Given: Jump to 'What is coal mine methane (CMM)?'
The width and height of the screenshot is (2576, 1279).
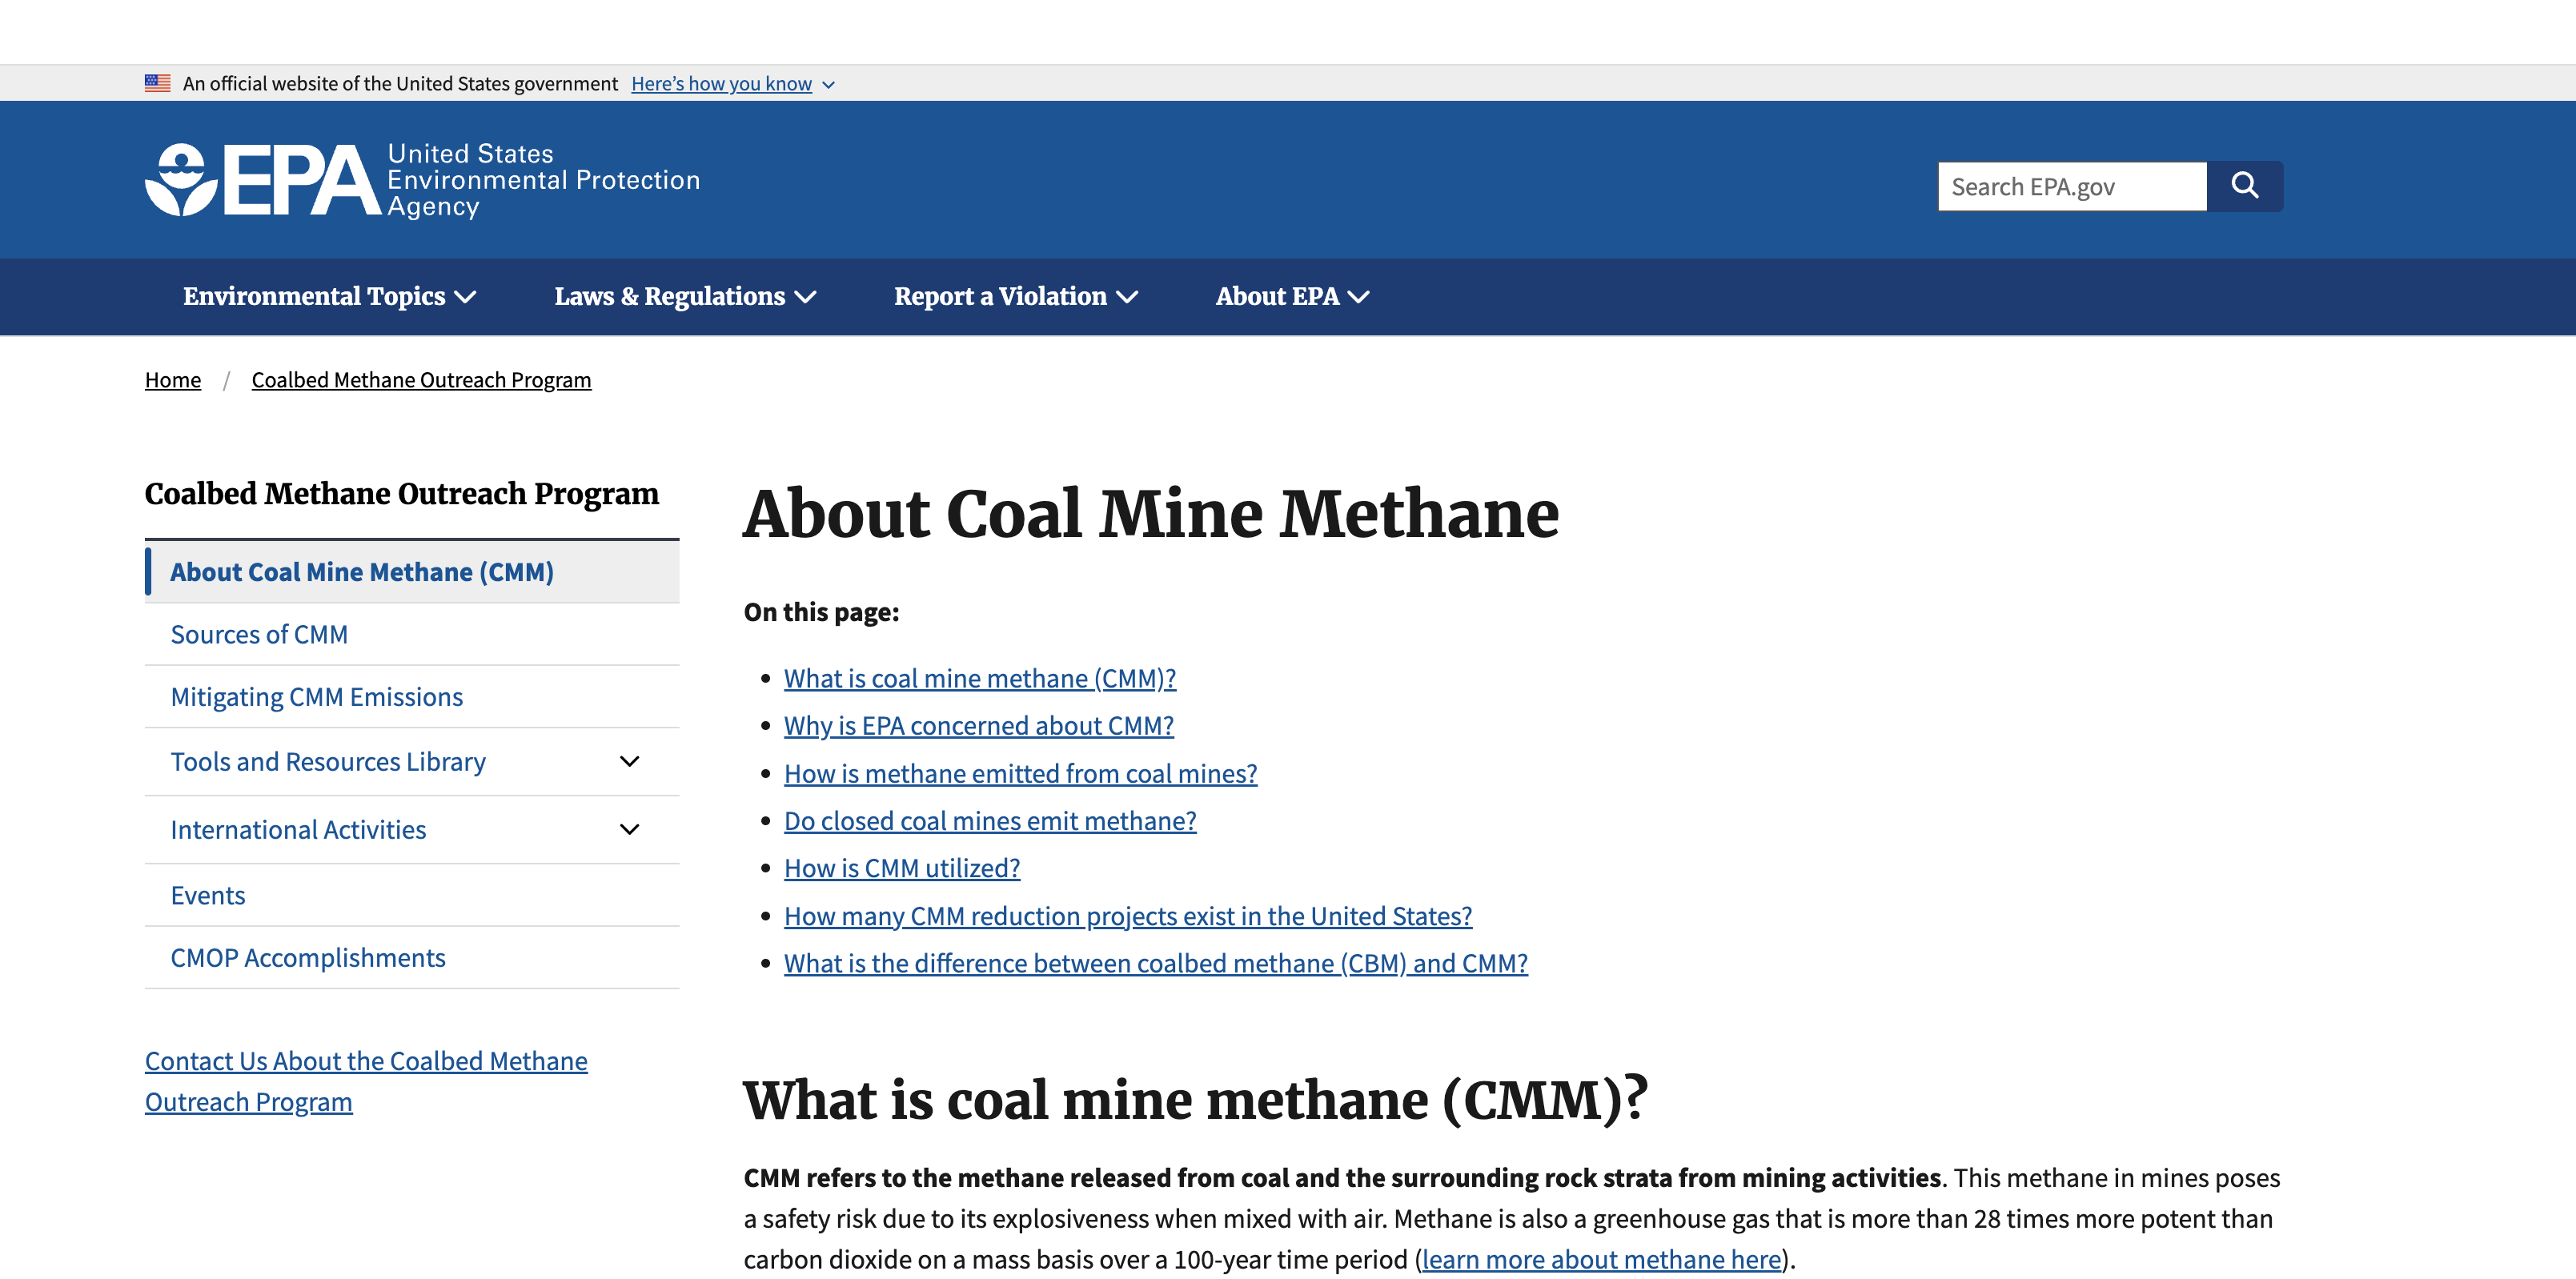Looking at the screenshot, I should click(980, 679).
